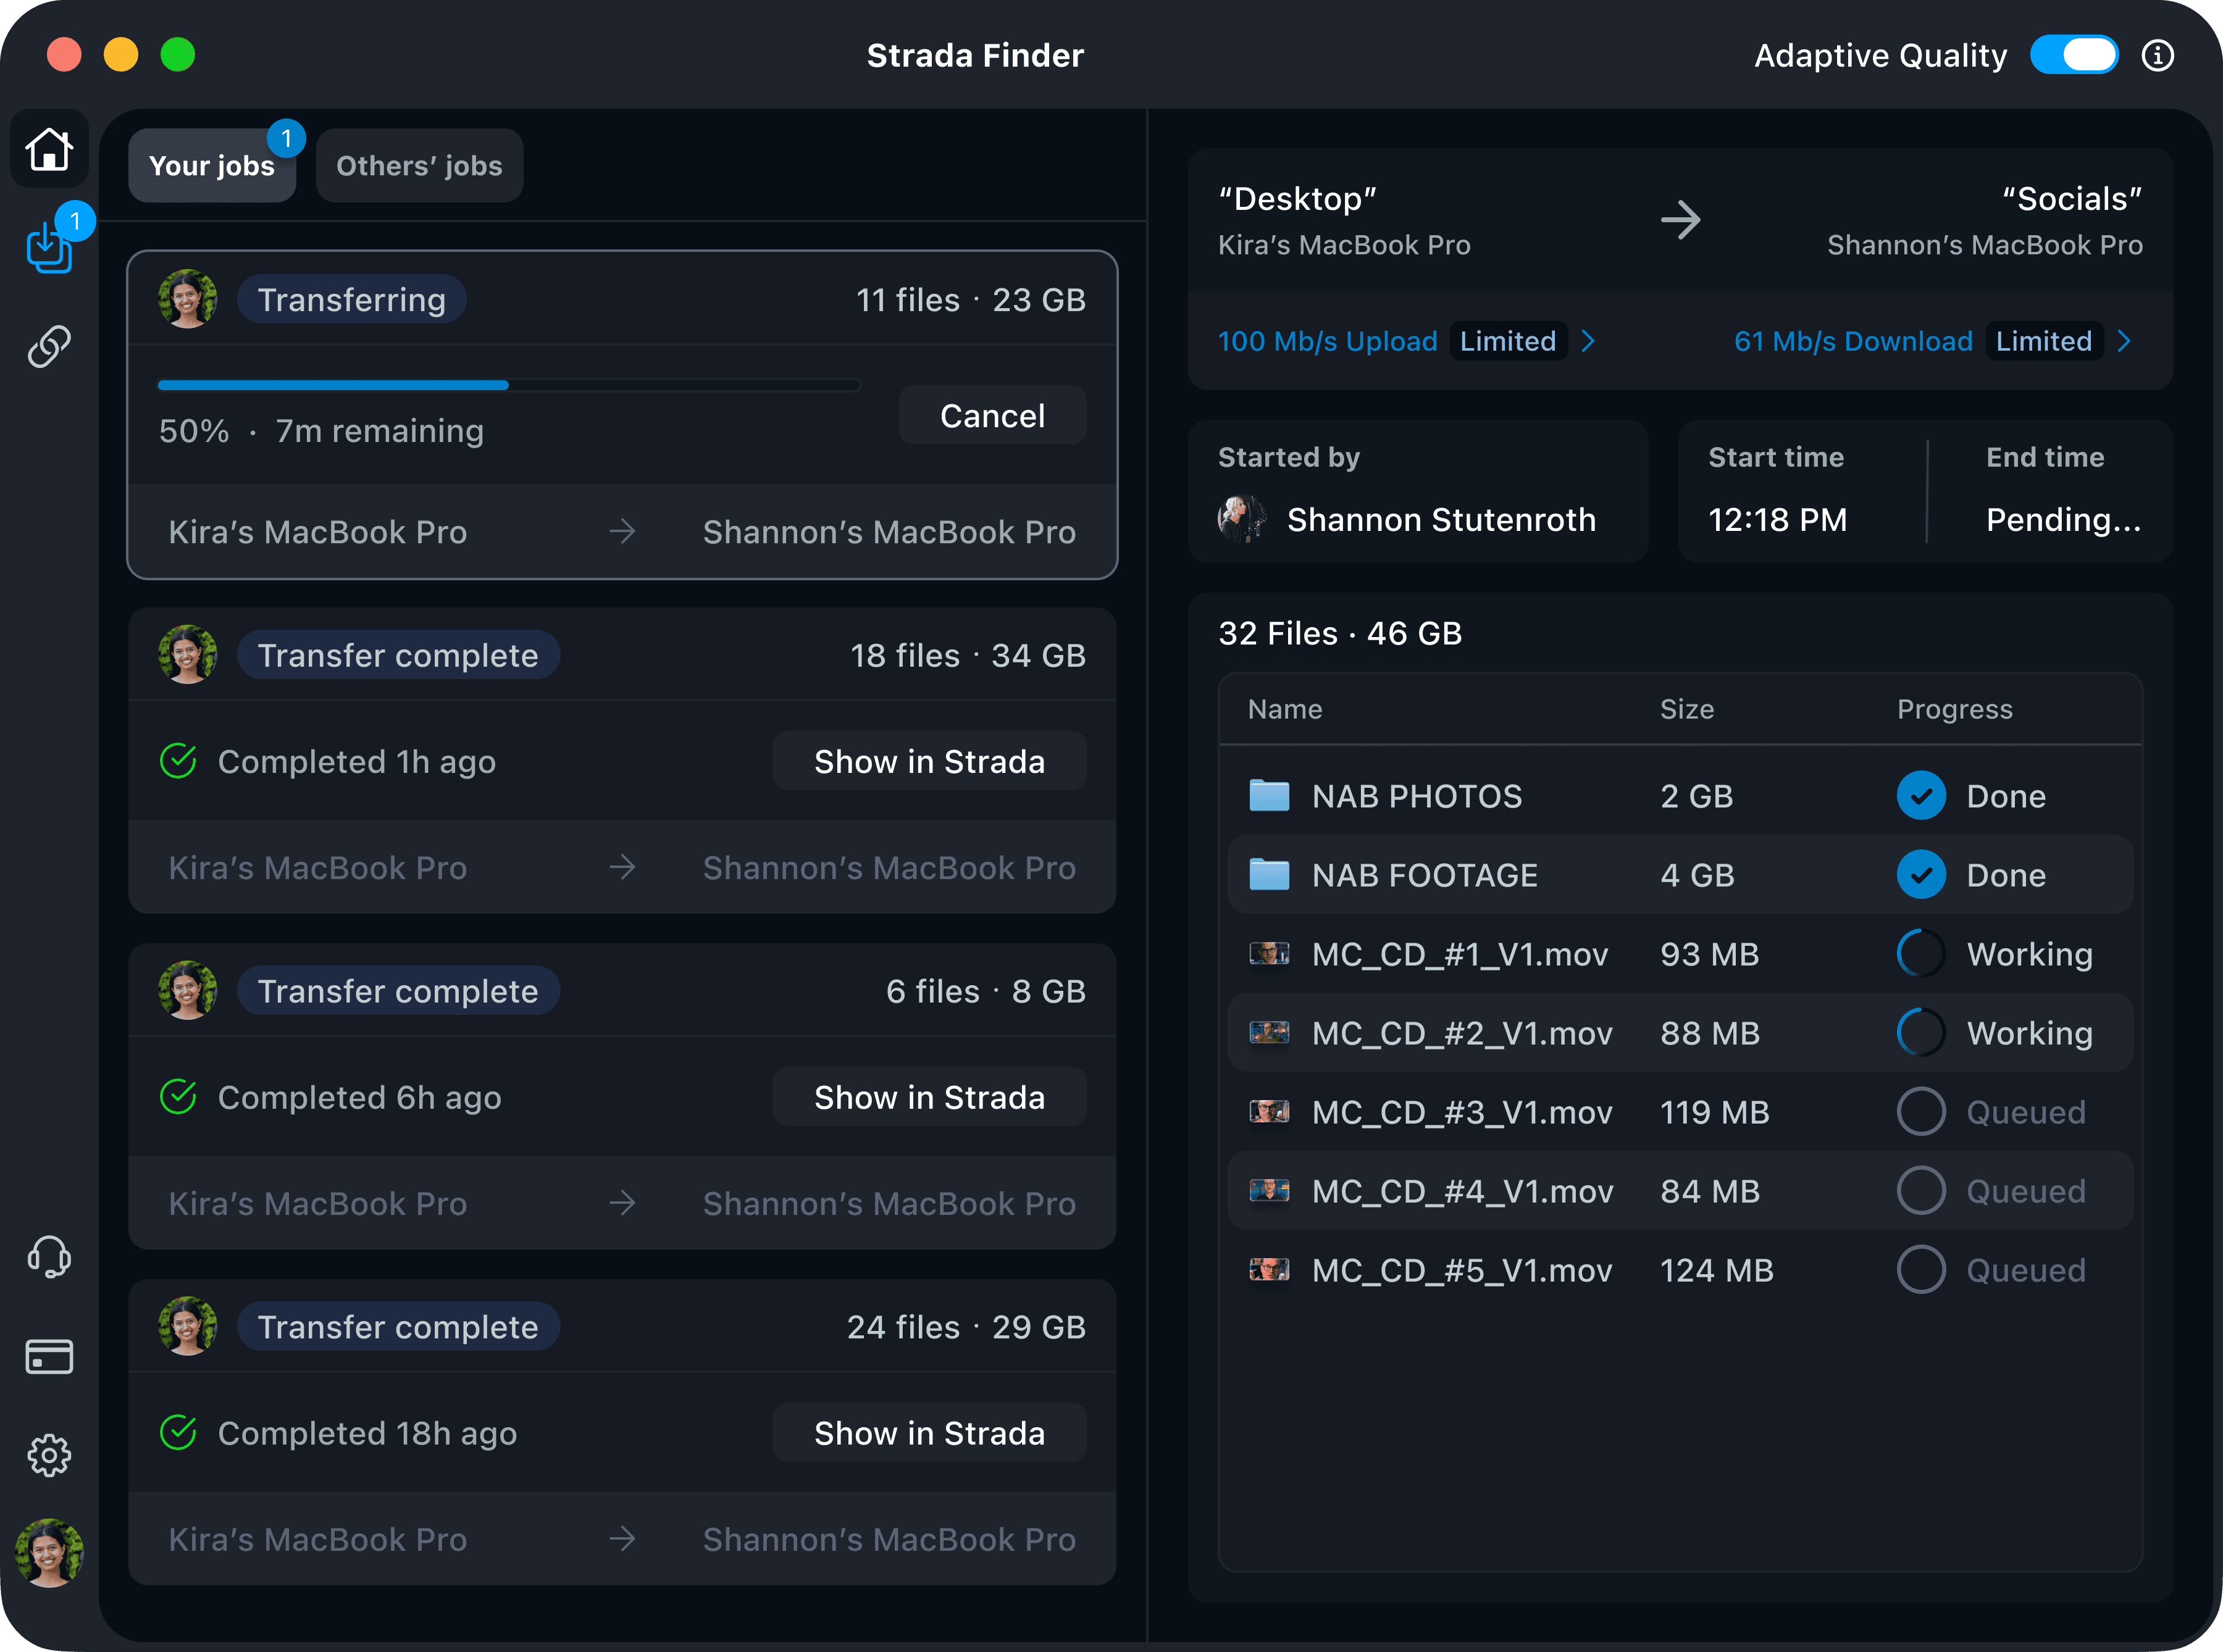
Task: Click the "Socials" destination folder name
Action: tap(2072, 199)
